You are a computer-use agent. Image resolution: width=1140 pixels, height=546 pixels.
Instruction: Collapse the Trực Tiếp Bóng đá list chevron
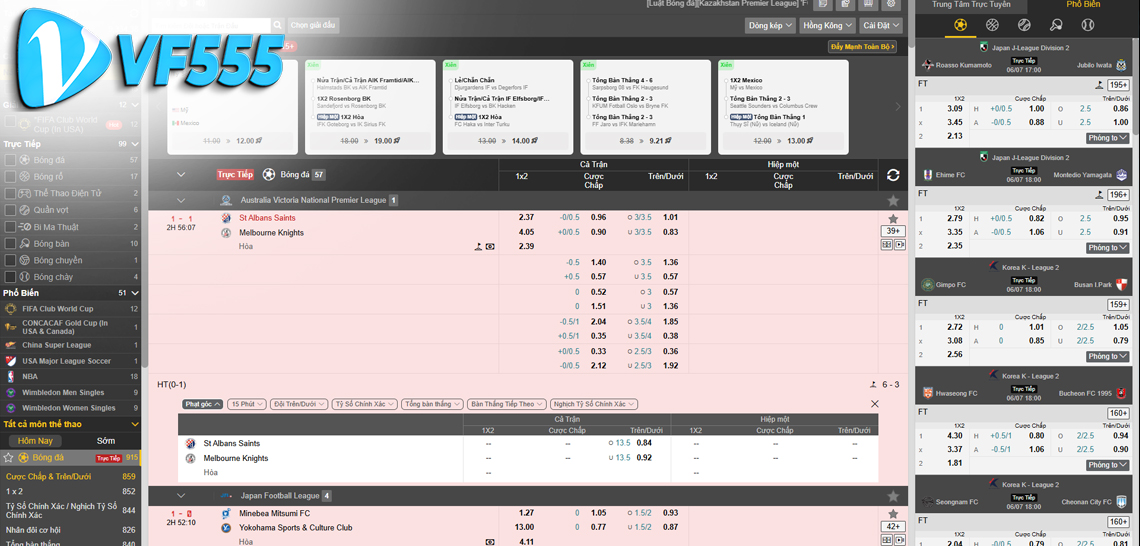pyautogui.click(x=181, y=174)
